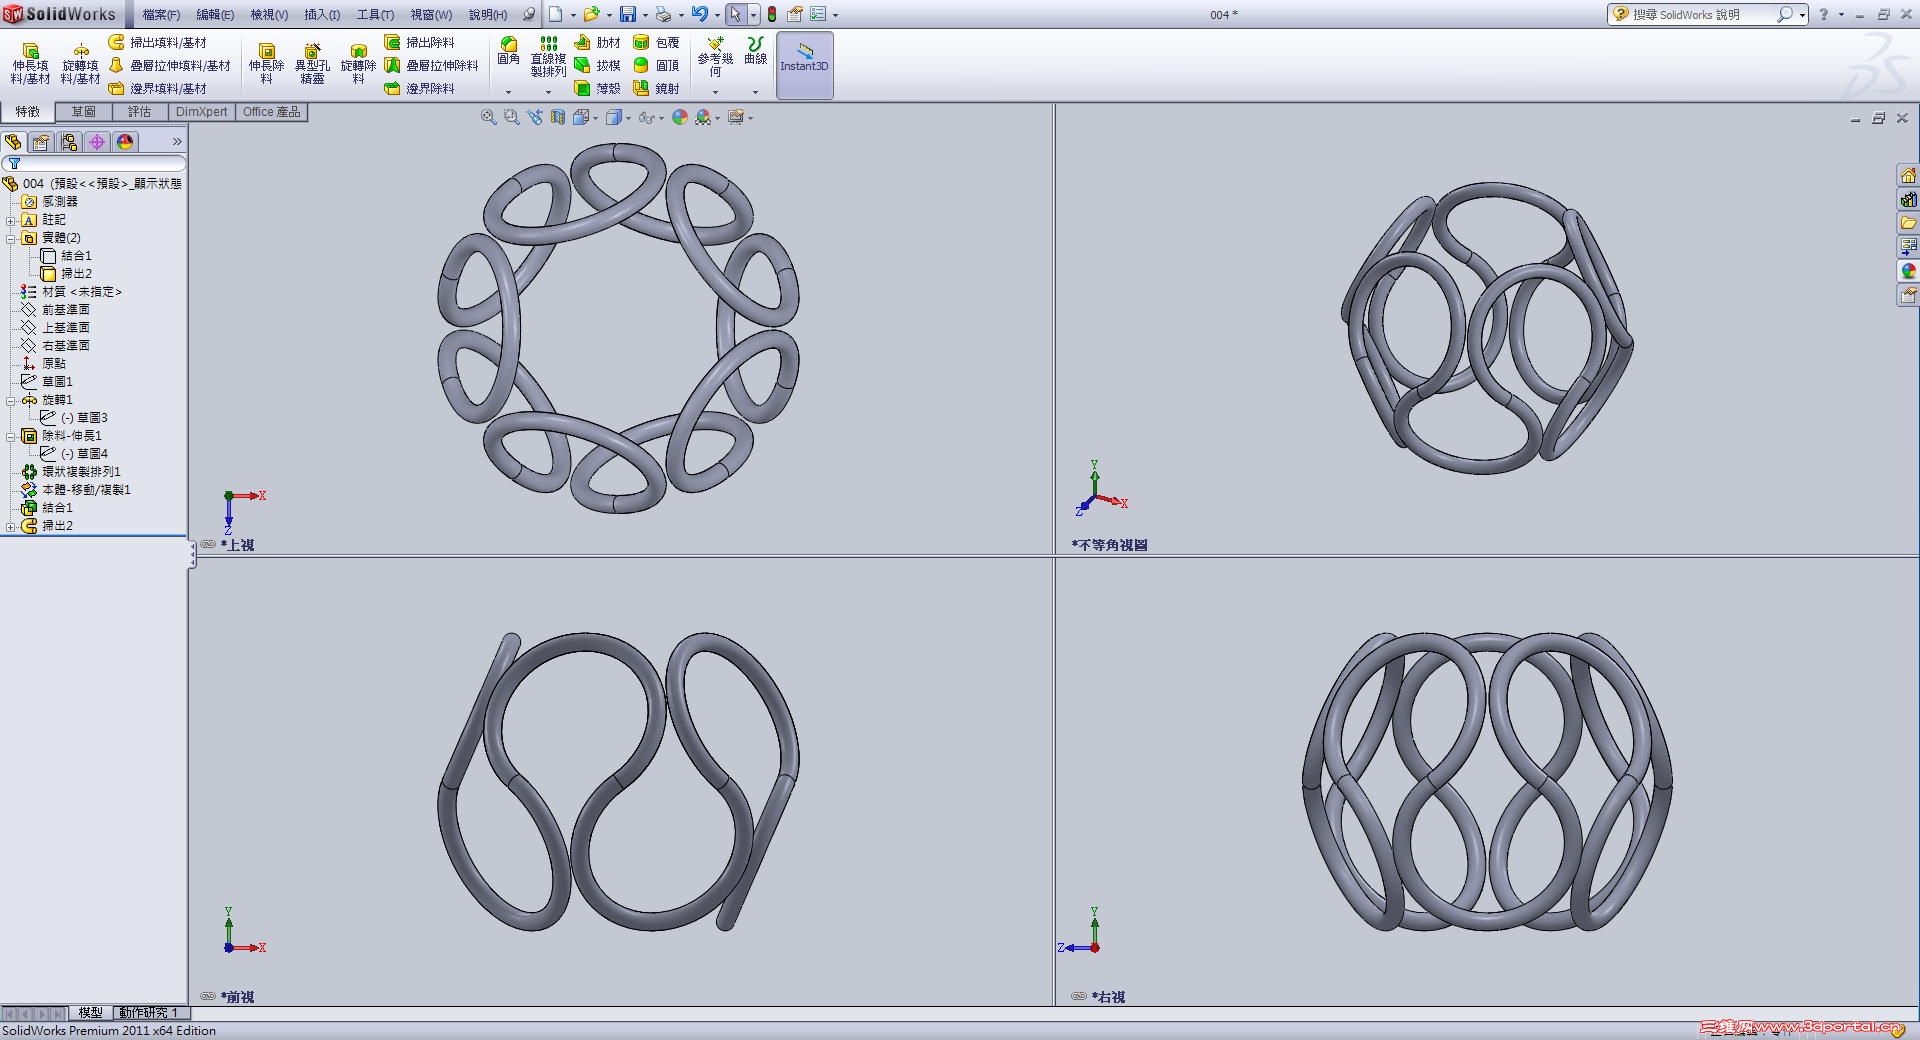Open the 工具(T) menu
This screenshot has width=1920, height=1040.
click(x=375, y=15)
